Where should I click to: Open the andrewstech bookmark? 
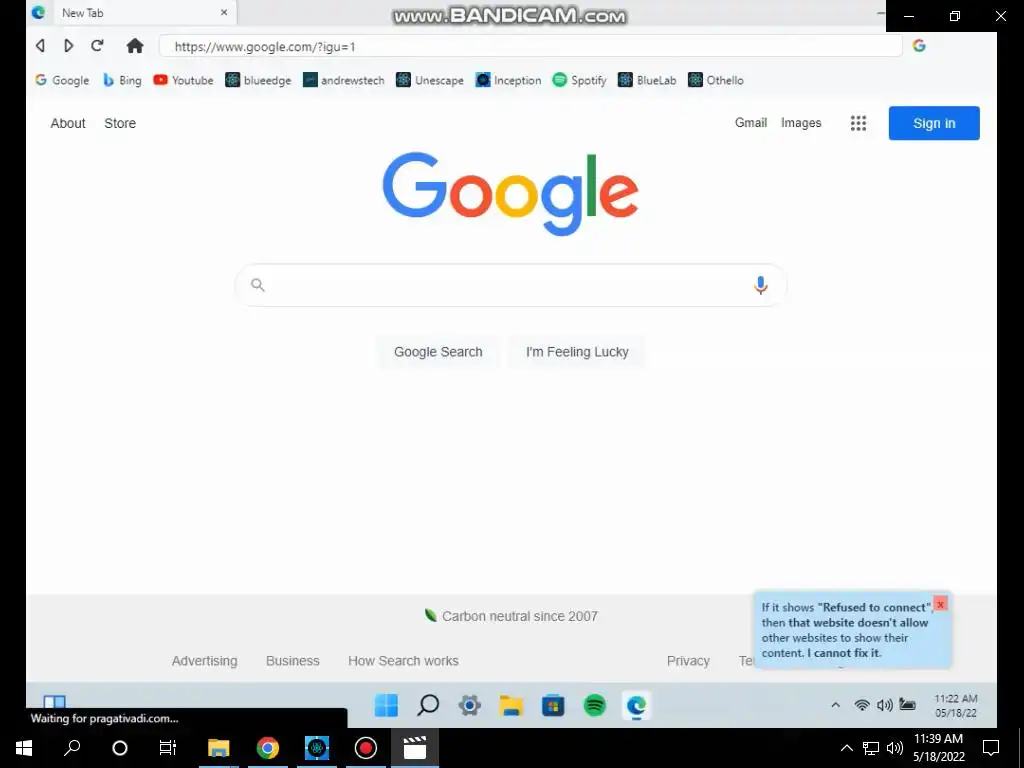(344, 80)
